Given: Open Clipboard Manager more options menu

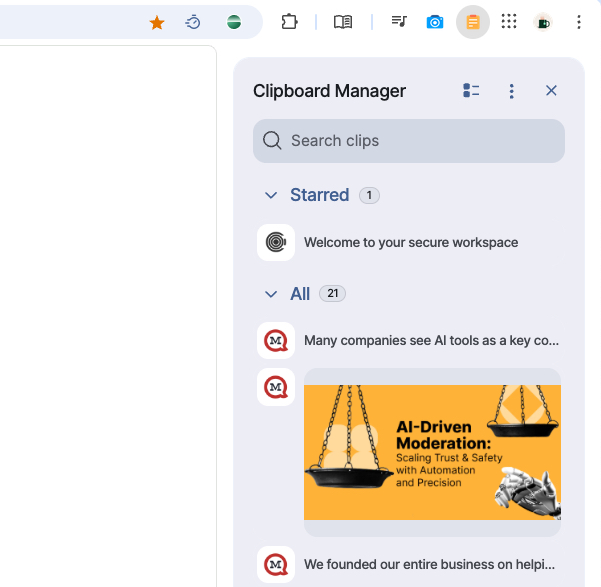Looking at the screenshot, I should coord(511,91).
